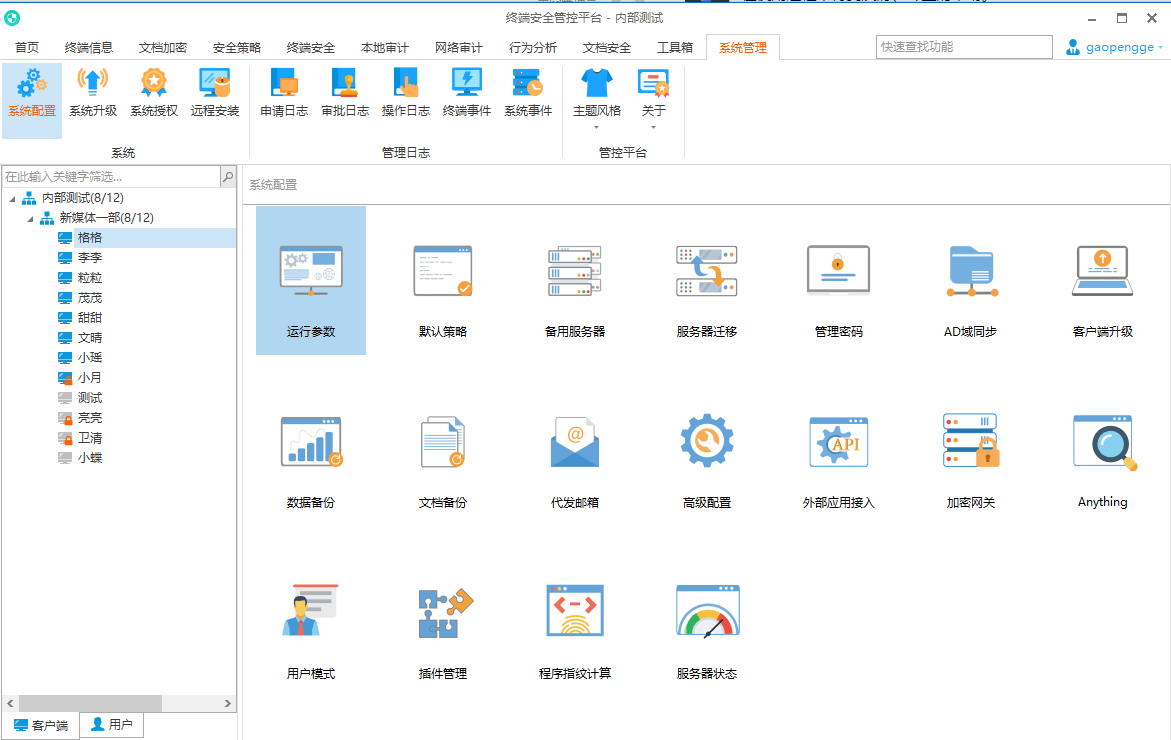Click the tree panel horizontal scrollbar
Viewport: 1171px width, 740px height.
(90, 703)
